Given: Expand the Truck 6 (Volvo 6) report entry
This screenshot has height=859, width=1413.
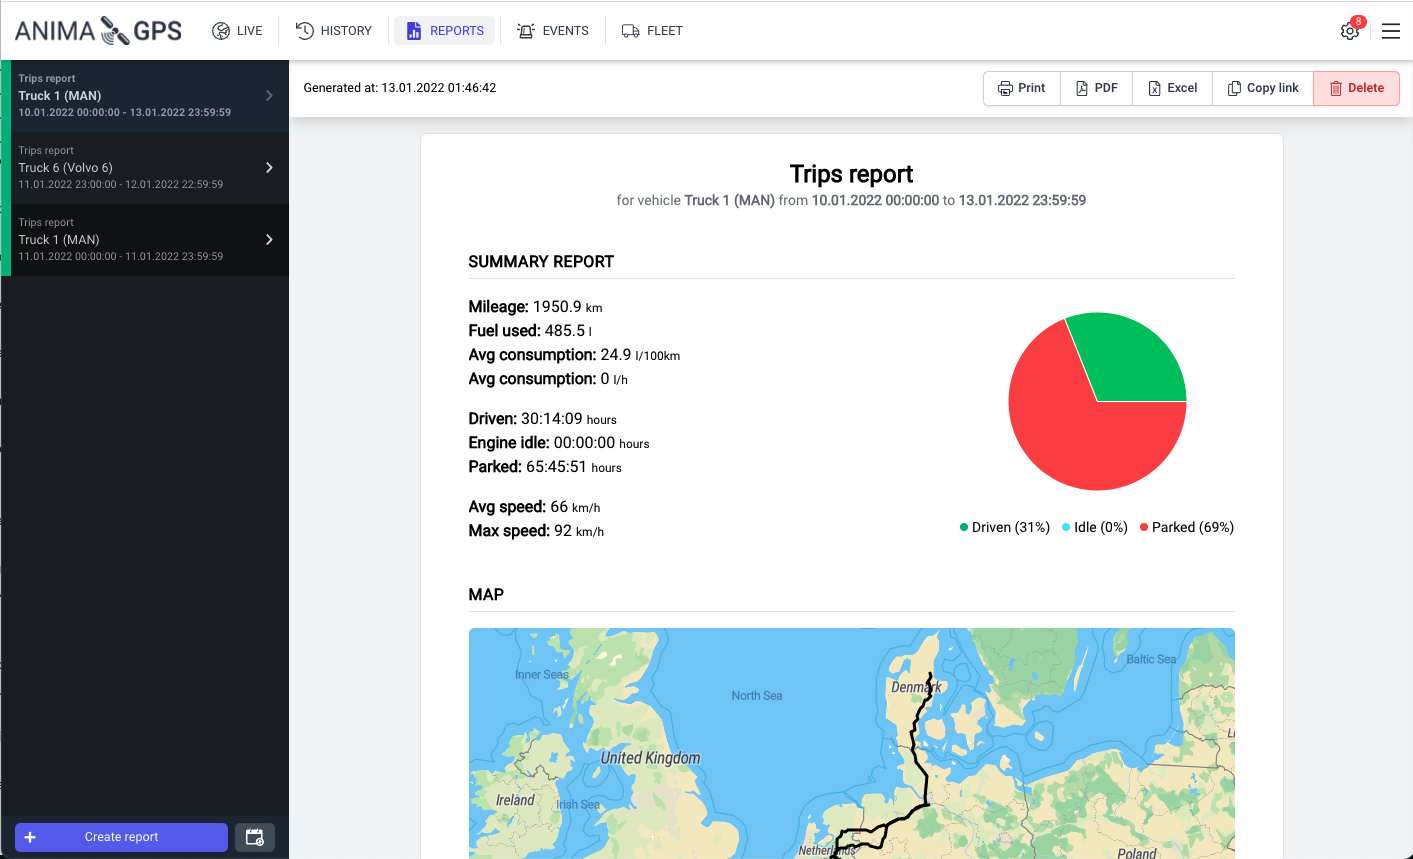Looking at the screenshot, I should point(269,167).
